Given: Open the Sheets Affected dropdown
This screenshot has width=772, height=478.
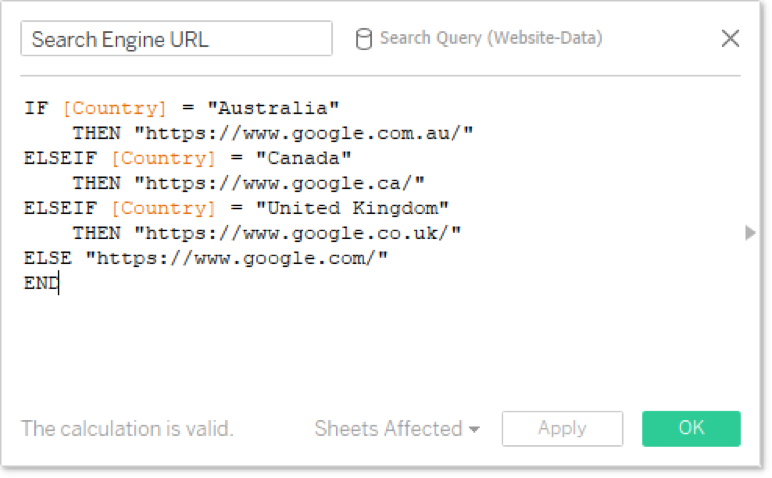Looking at the screenshot, I should pyautogui.click(x=397, y=428).
